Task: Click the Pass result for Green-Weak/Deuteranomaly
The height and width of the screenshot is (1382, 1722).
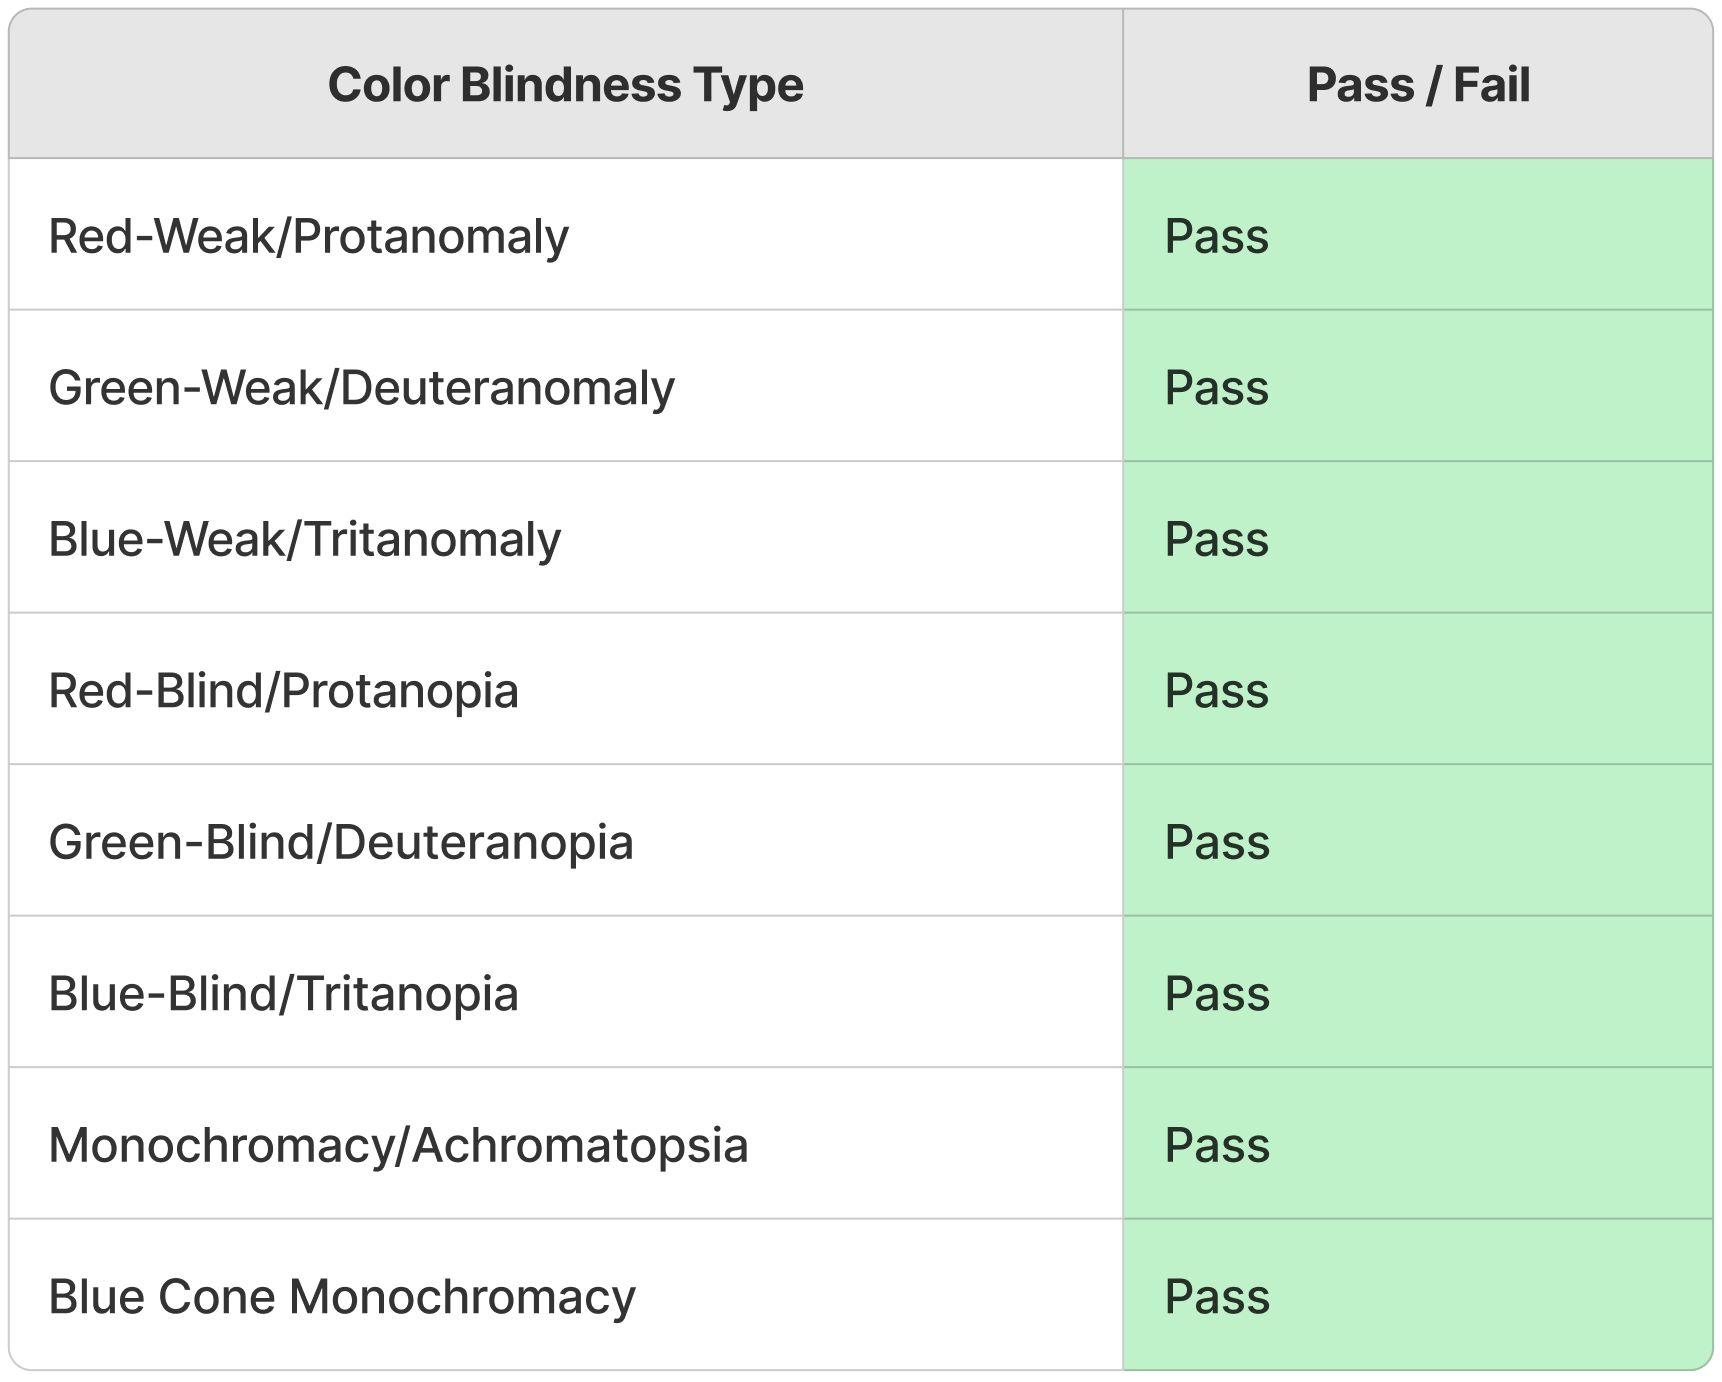Action: pyautogui.click(x=1216, y=388)
